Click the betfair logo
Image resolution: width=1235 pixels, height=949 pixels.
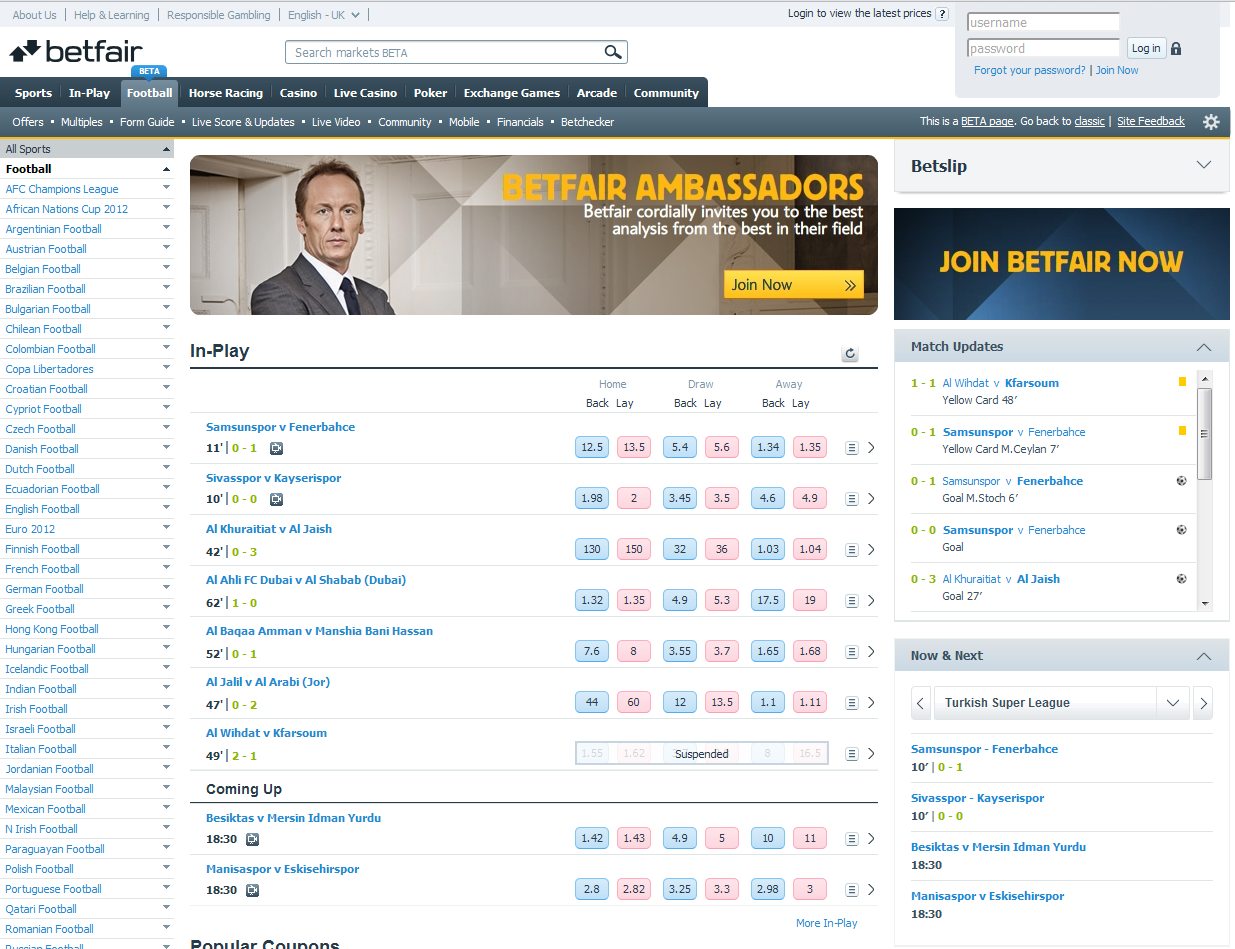pos(76,51)
